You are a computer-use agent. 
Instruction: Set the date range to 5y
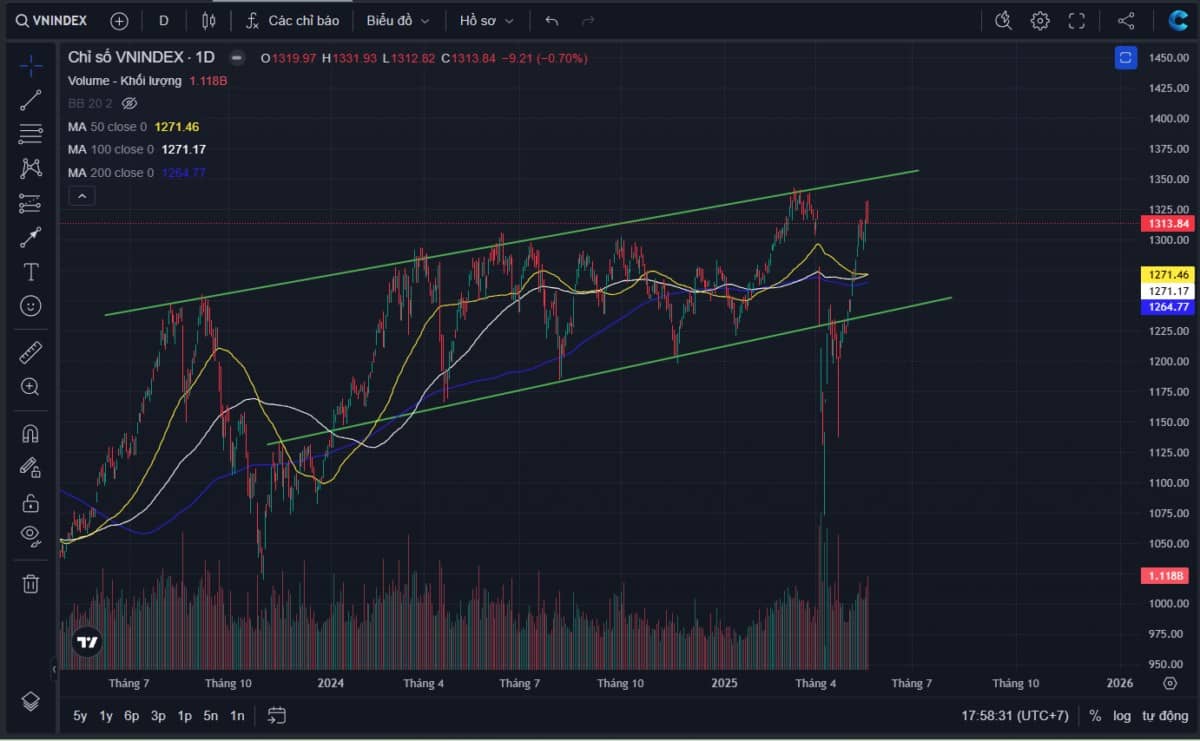(80, 716)
